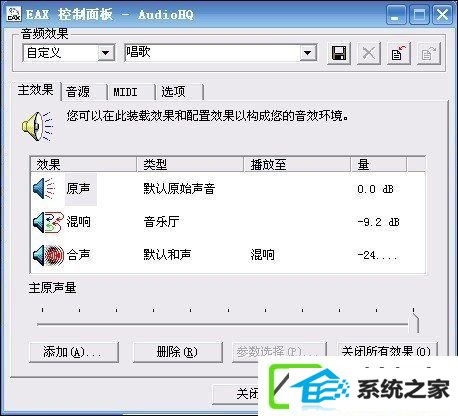Click the 主原声量 slider thumb
The width and height of the screenshot is (458, 416).
pos(414,321)
